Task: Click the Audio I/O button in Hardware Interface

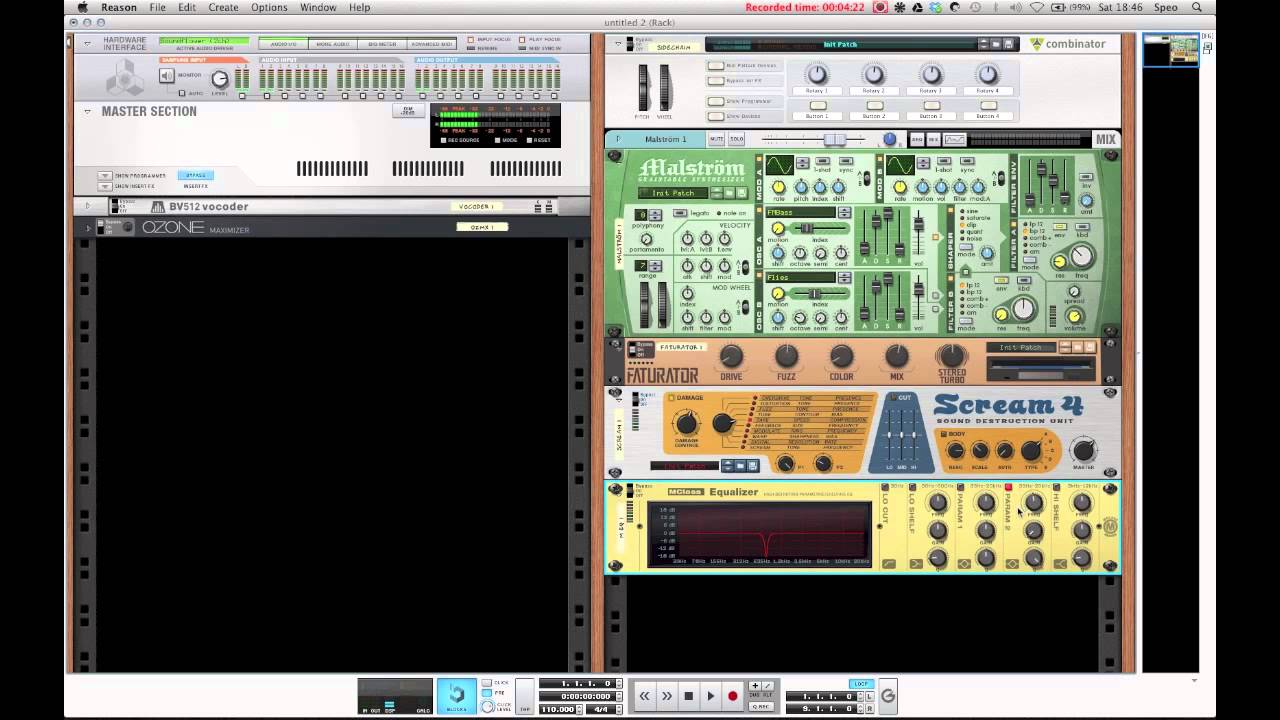Action: click(283, 44)
